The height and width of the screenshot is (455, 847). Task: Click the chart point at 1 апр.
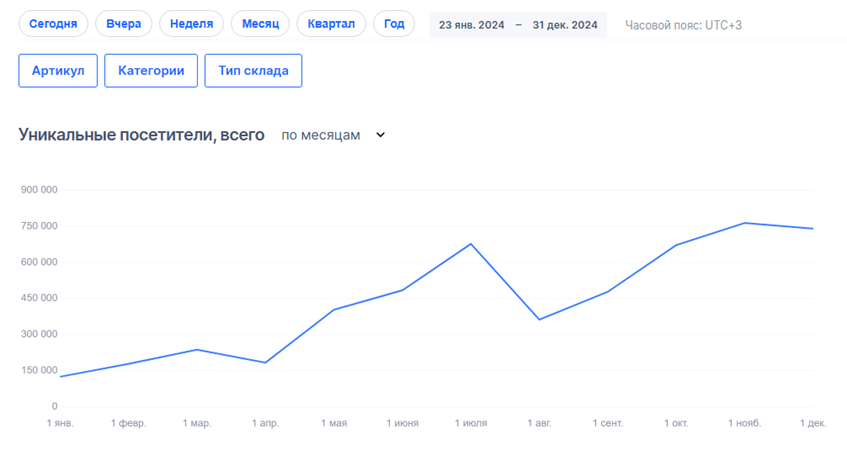click(x=265, y=363)
